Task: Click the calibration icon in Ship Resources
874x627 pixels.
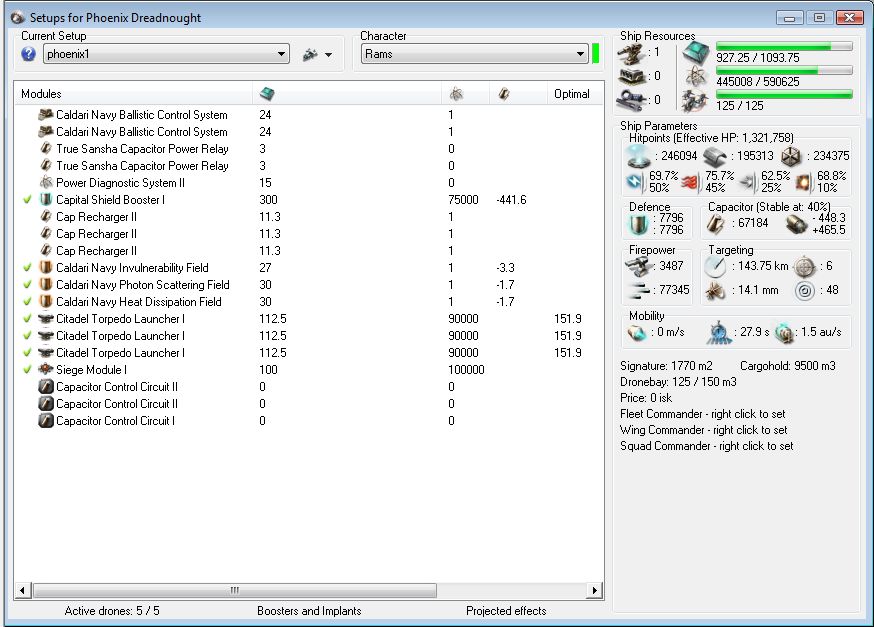Action: [x=632, y=100]
